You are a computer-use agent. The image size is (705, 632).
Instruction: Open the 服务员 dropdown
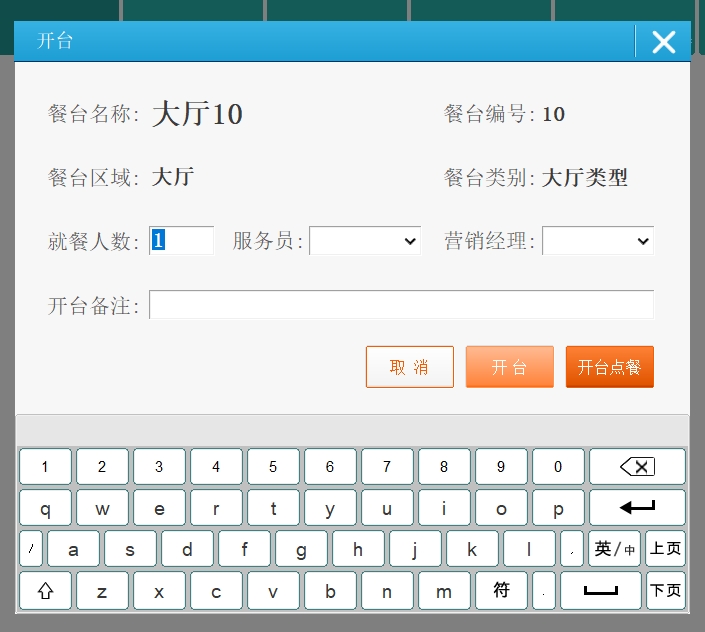click(365, 241)
